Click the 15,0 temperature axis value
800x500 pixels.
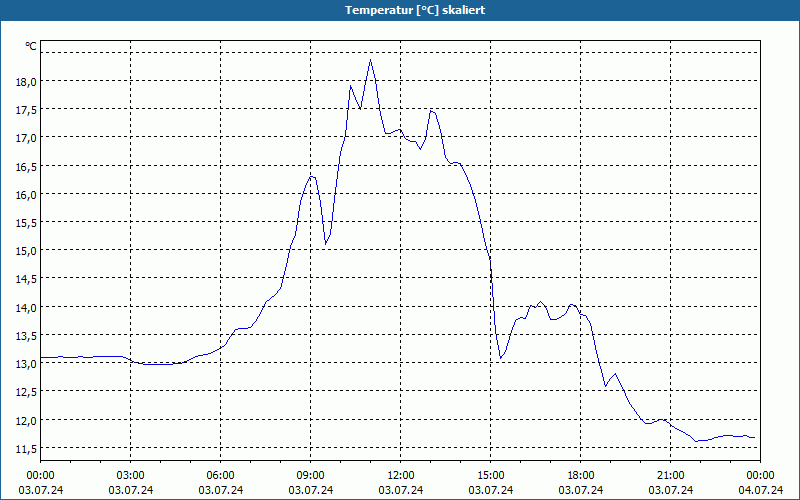pyautogui.click(x=25, y=251)
